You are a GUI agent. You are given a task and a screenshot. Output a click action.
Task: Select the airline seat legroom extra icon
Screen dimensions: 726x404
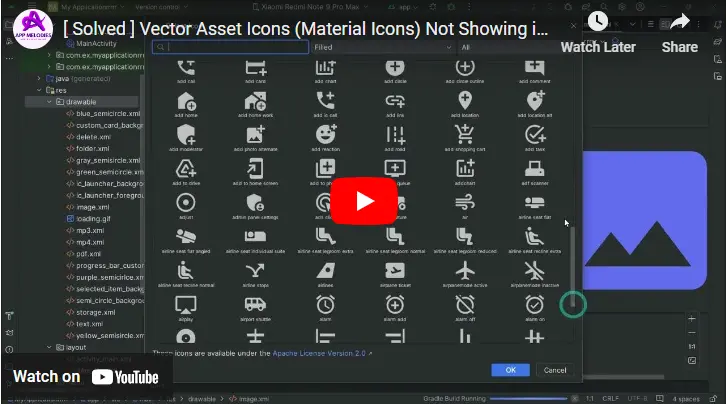pos(325,236)
